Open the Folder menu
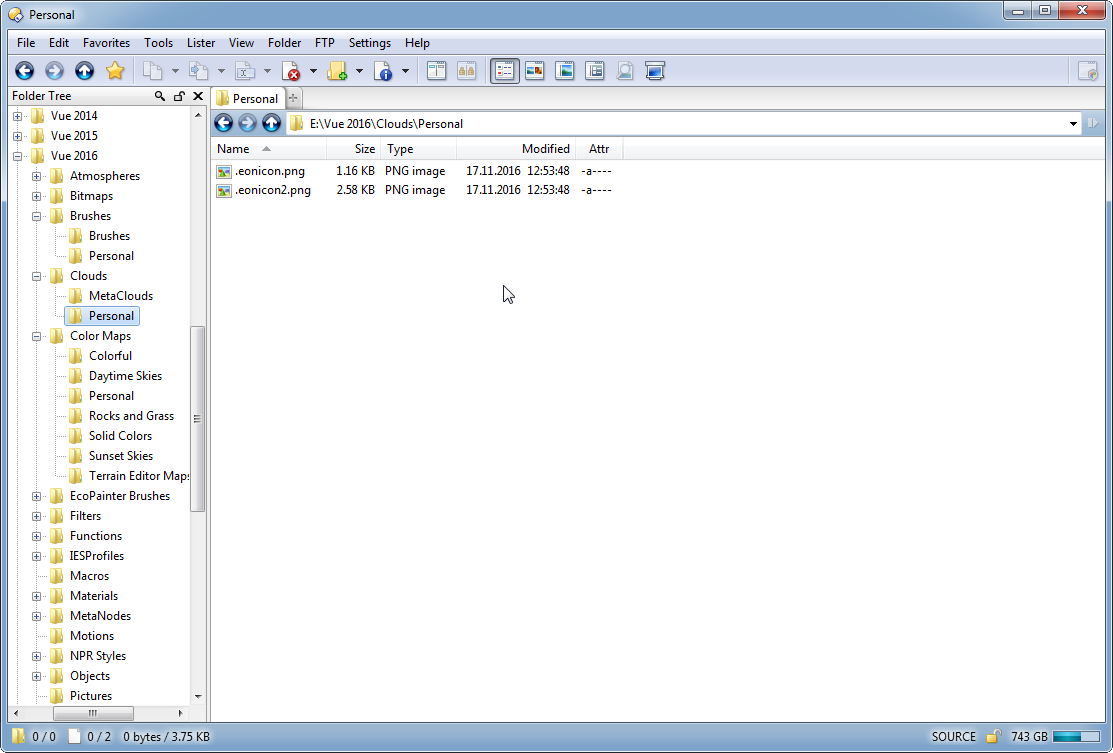 coord(285,43)
